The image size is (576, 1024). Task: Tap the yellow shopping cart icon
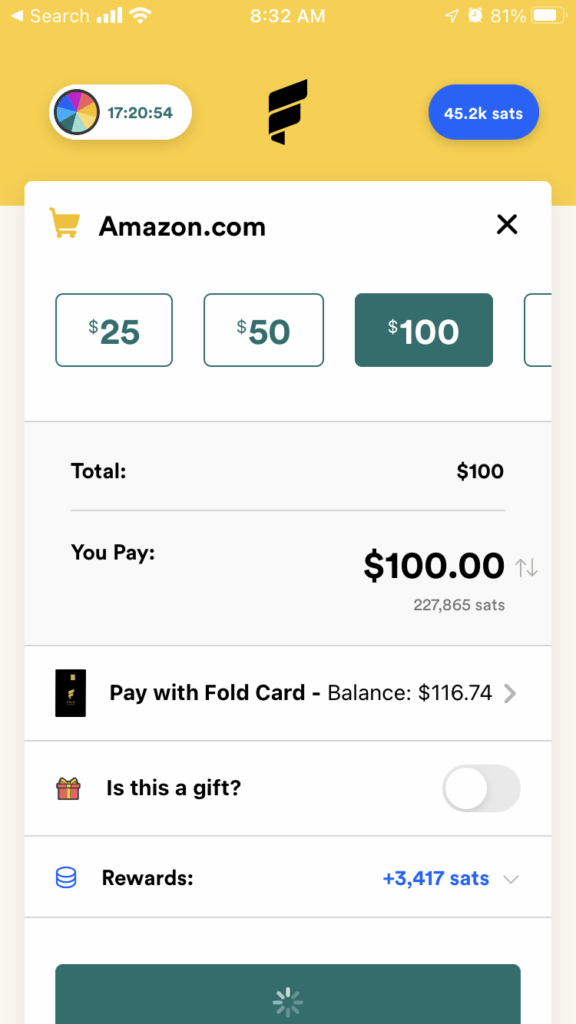[65, 223]
